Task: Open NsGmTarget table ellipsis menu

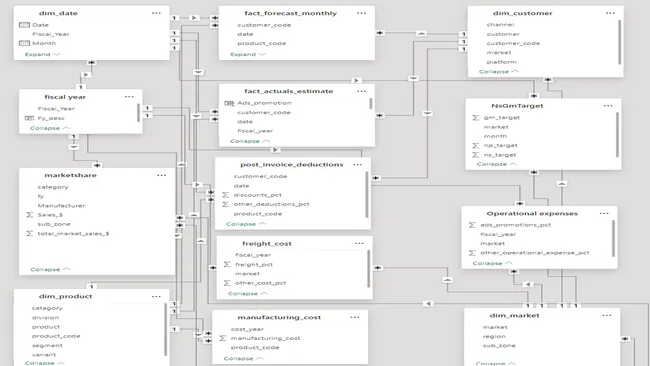Action: [x=608, y=106]
